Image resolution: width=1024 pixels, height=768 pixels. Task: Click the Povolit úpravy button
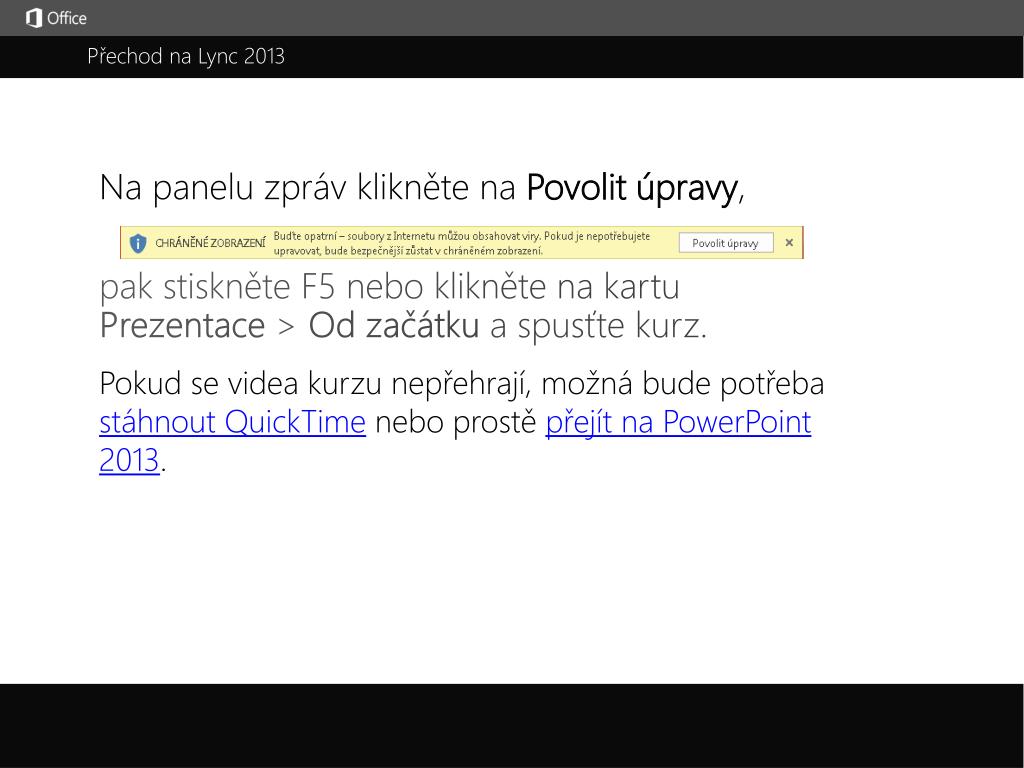[x=726, y=243]
